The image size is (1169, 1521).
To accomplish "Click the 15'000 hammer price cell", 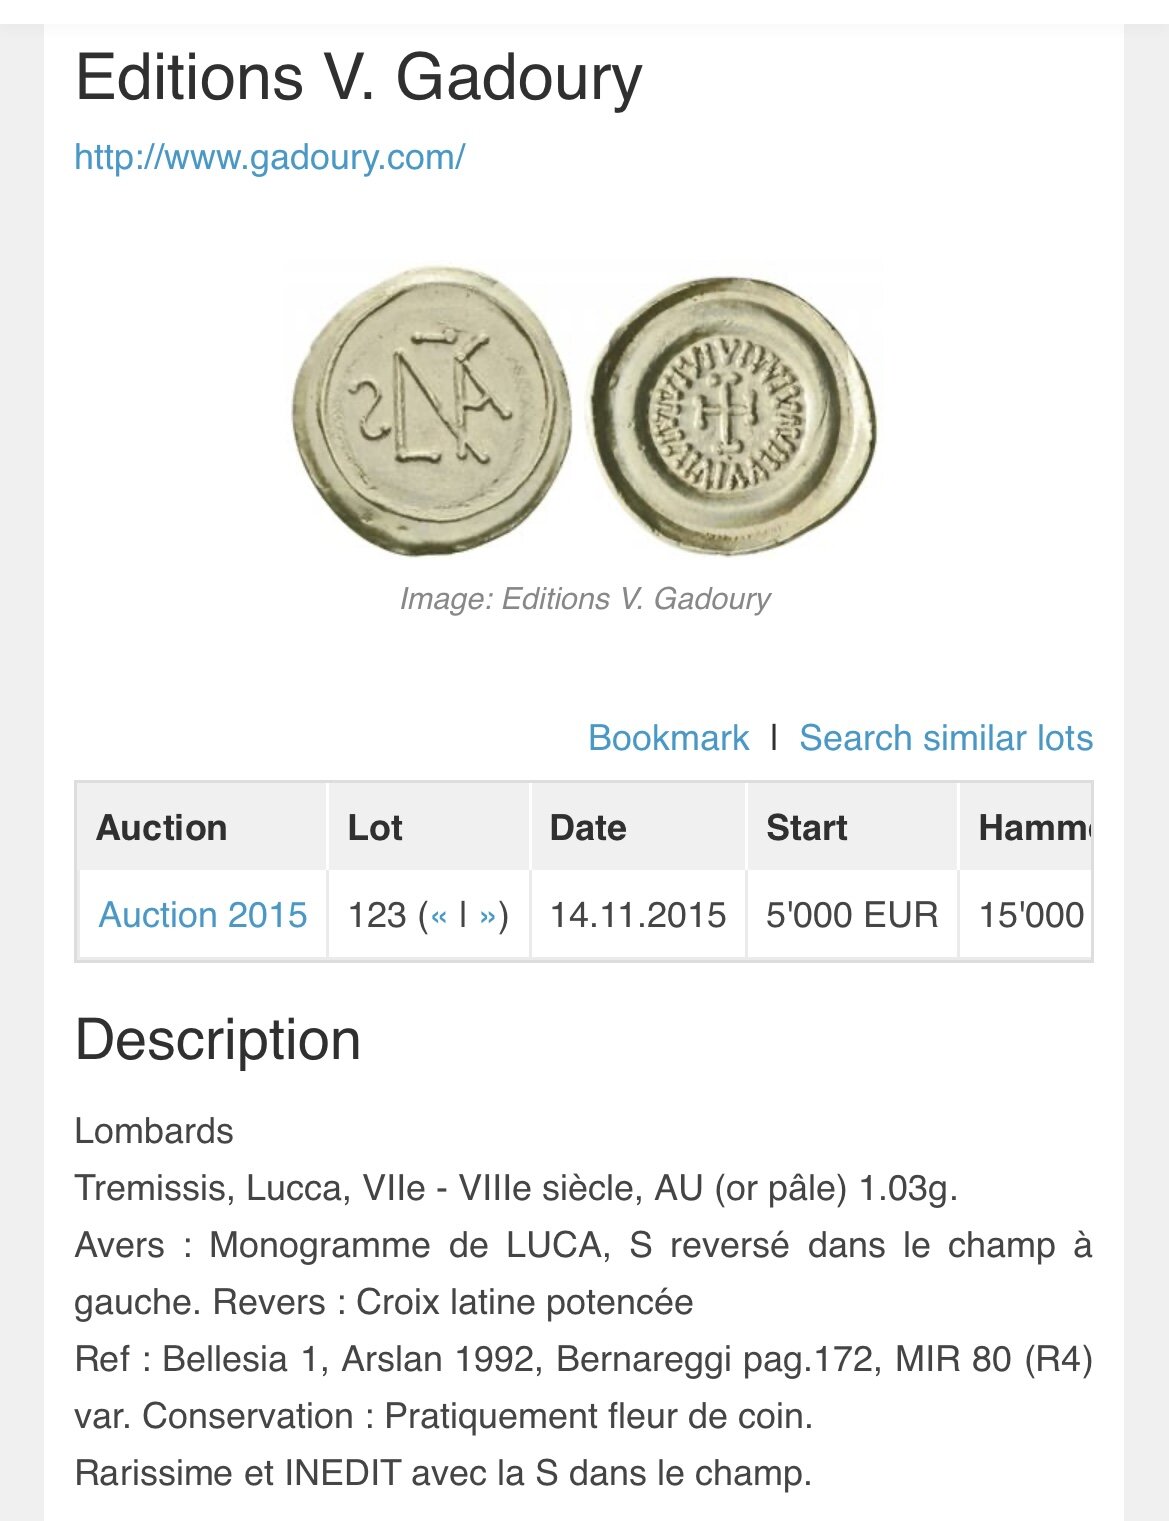I will pos(1031,915).
